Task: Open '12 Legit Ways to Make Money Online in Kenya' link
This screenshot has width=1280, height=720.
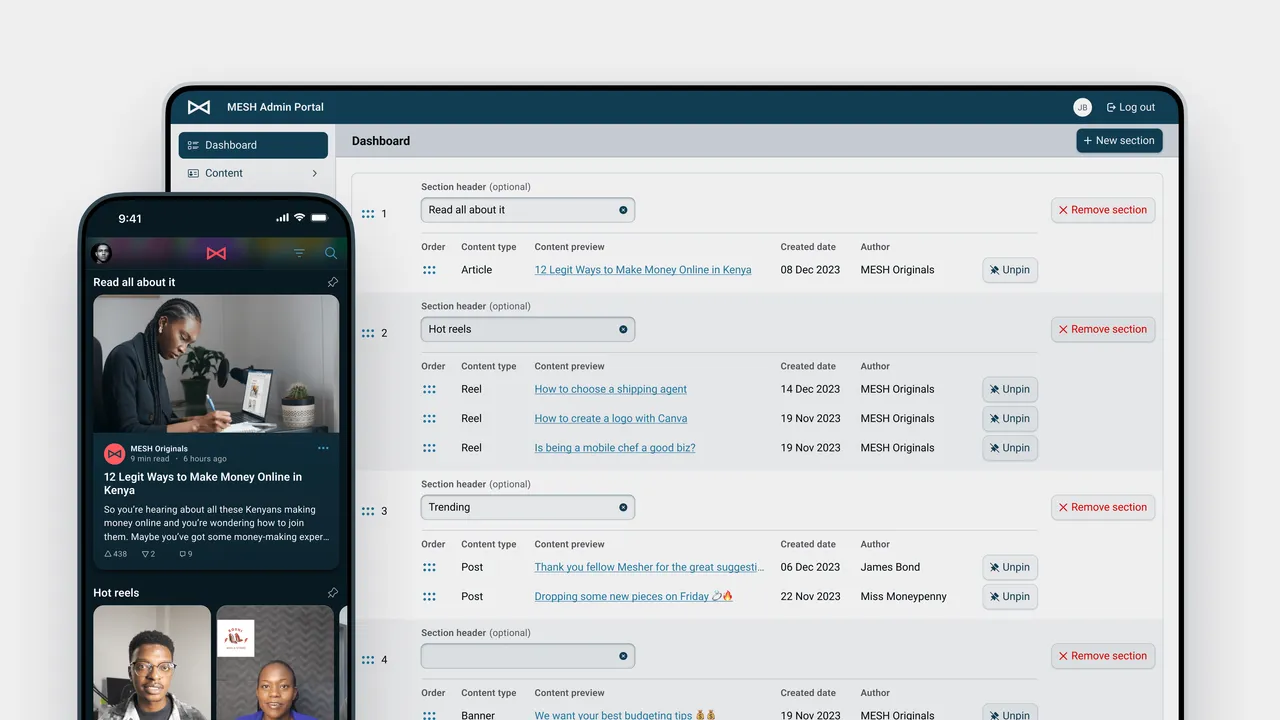Action: click(x=643, y=270)
